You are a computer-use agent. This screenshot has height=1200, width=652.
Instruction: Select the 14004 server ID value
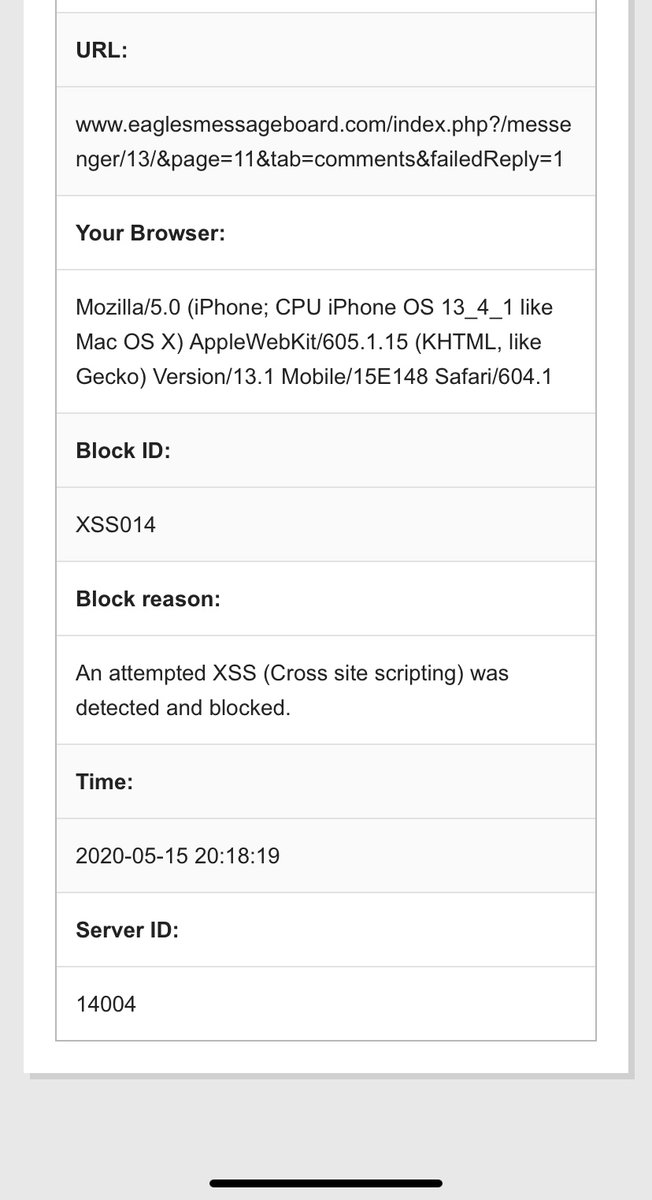pyautogui.click(x=106, y=1004)
